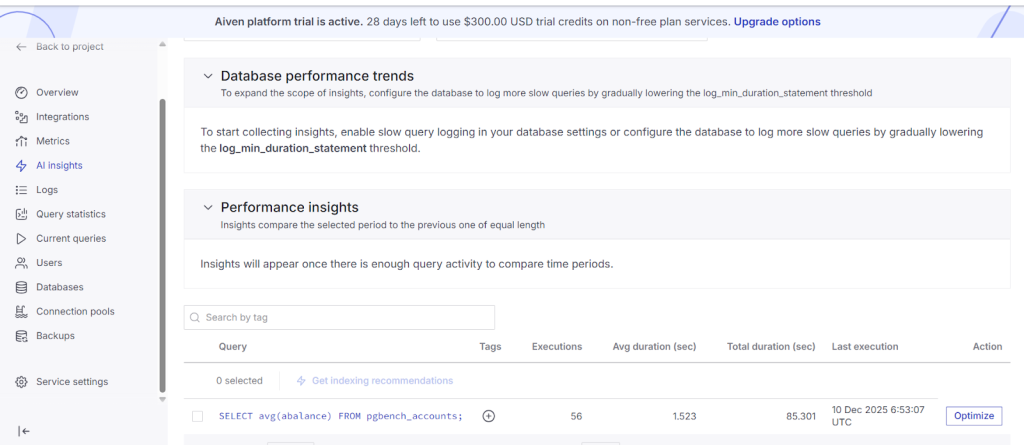Open the Connection pools menu item
The height and width of the screenshot is (445, 1024).
click(75, 312)
